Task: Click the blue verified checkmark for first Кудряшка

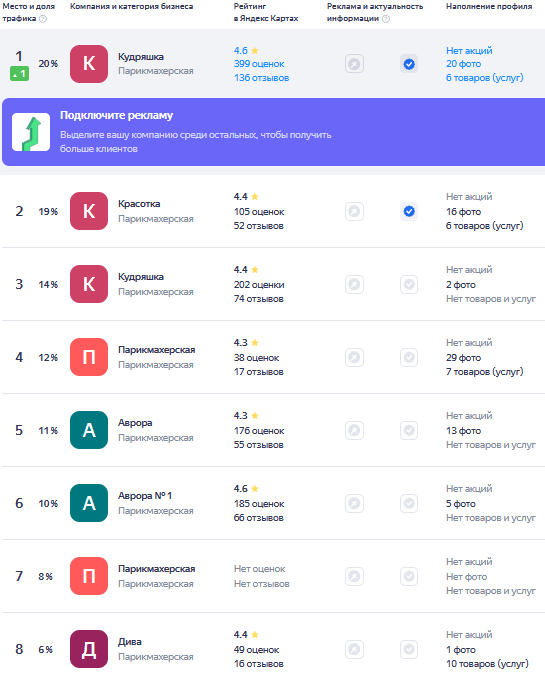Action: click(x=409, y=64)
